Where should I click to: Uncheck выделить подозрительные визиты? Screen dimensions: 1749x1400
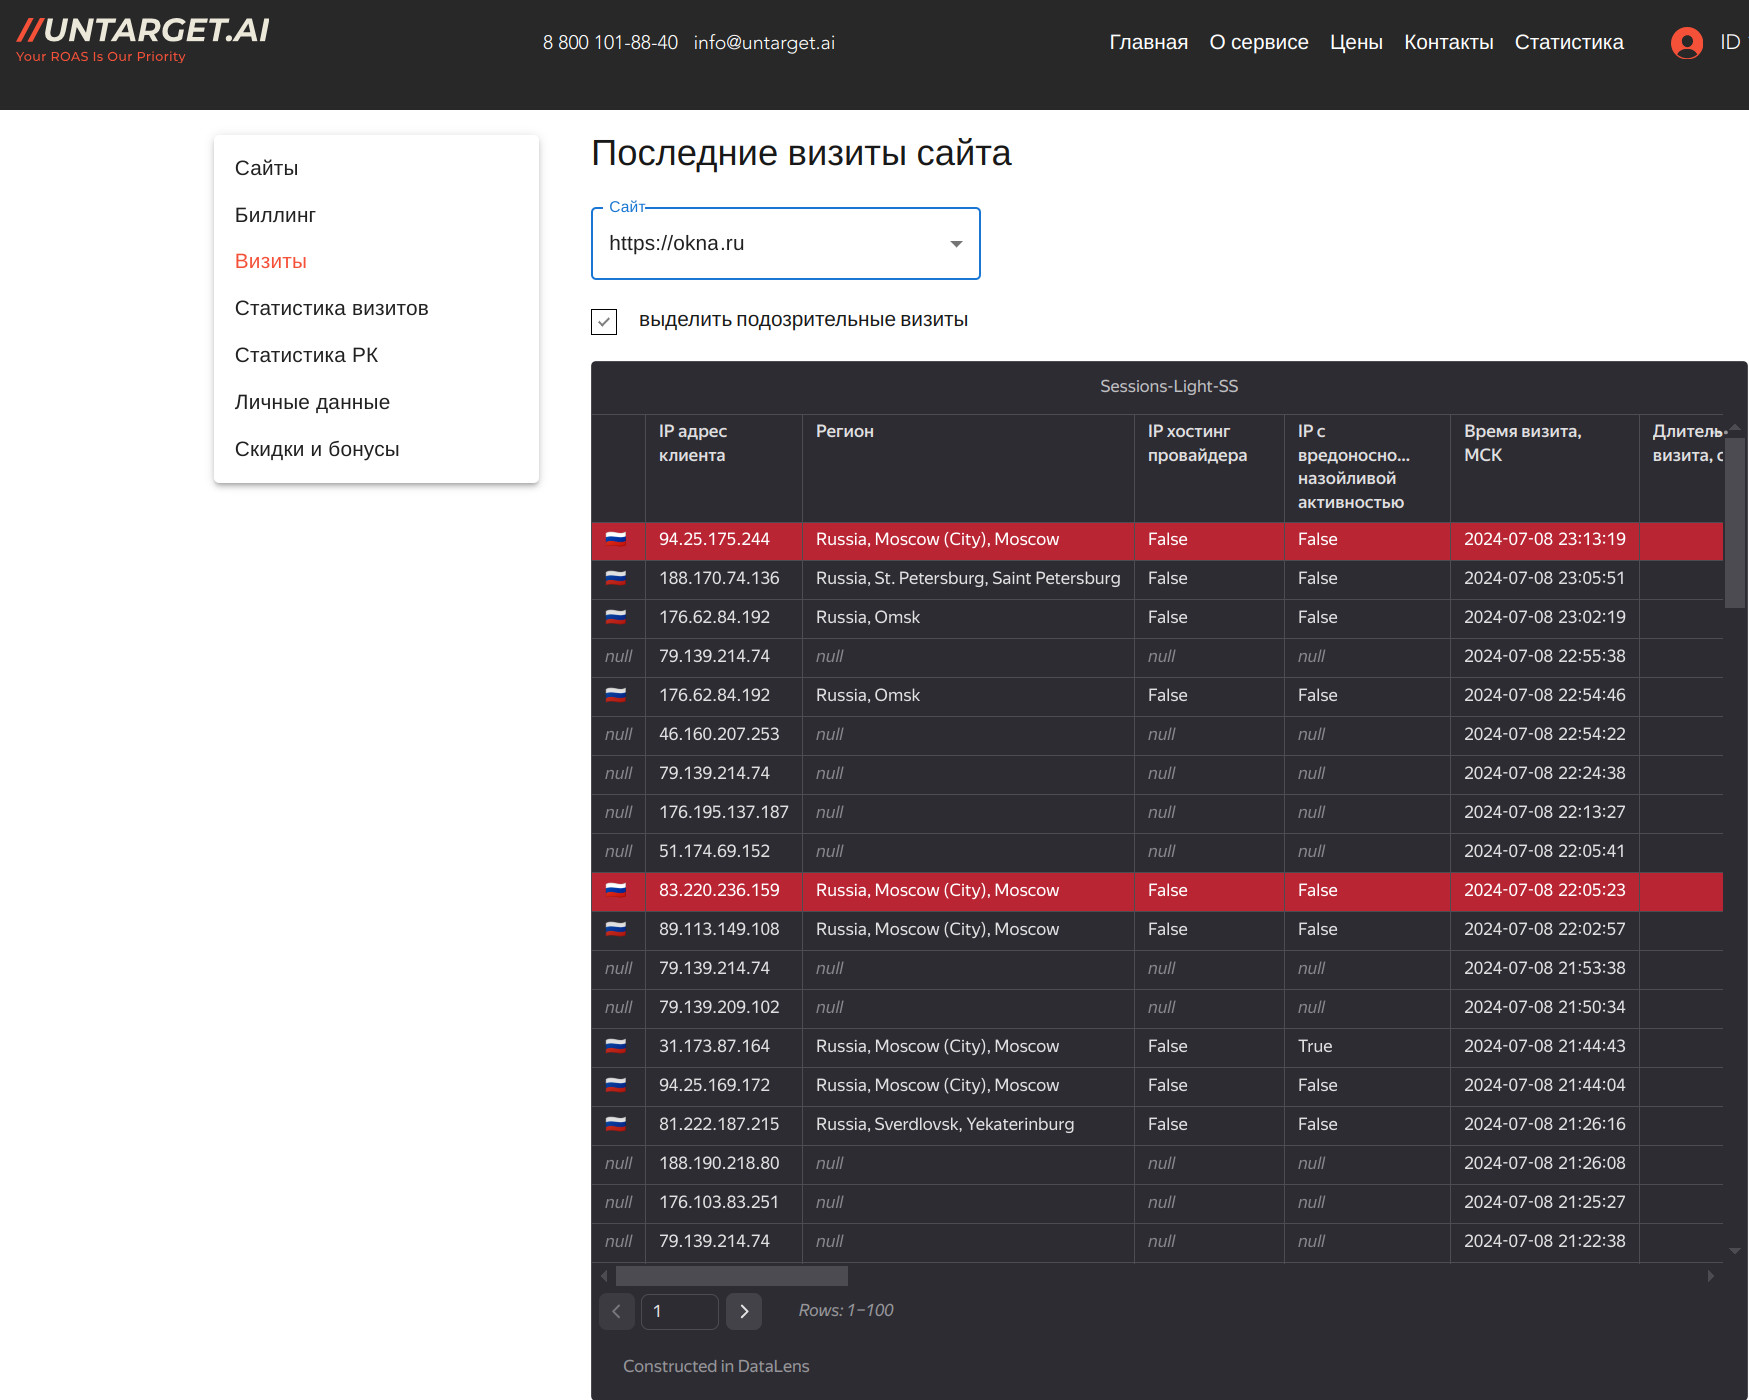pos(604,322)
